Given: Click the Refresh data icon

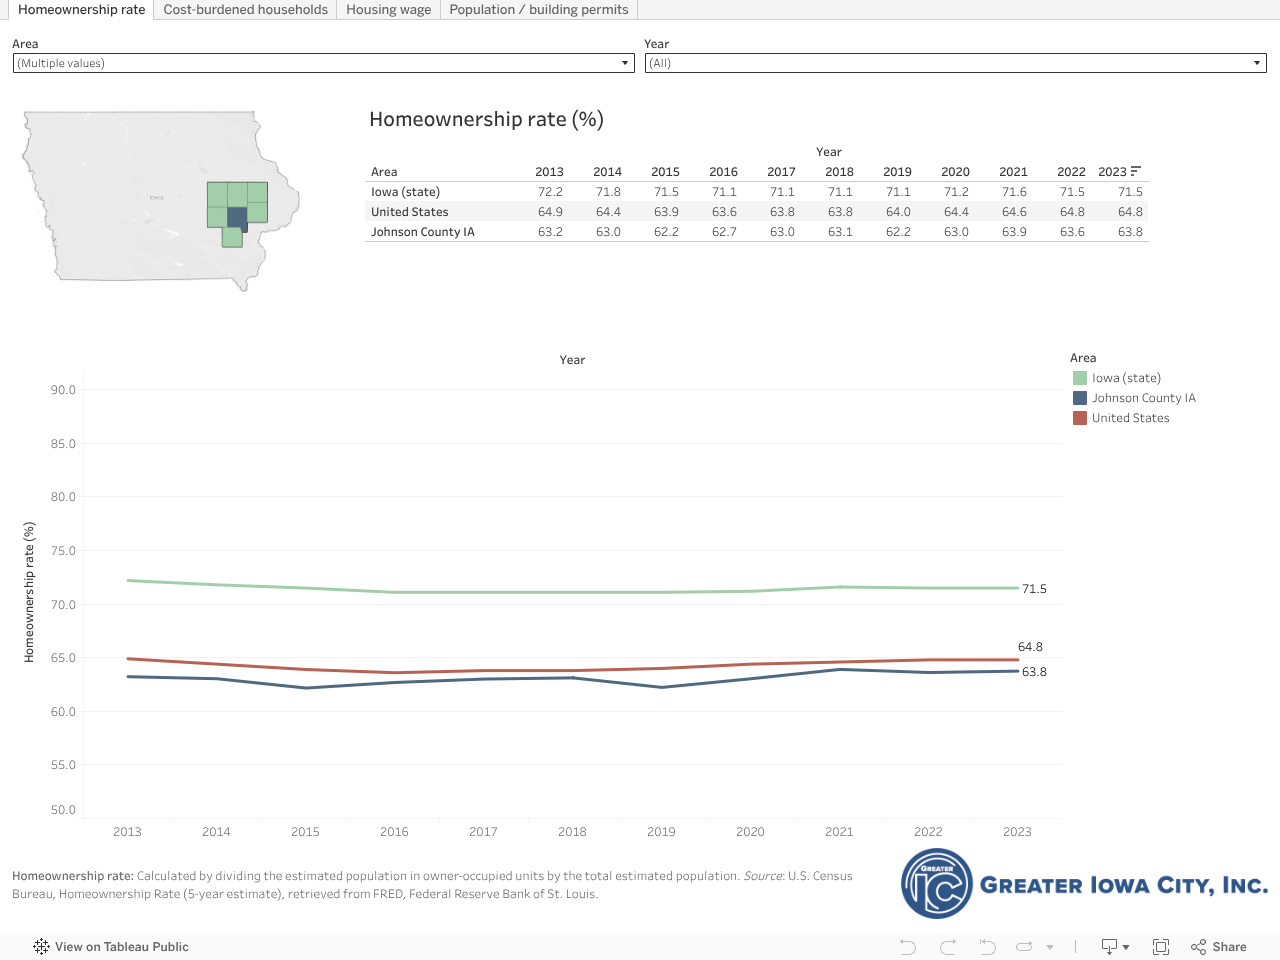Looking at the screenshot, I should [1024, 947].
